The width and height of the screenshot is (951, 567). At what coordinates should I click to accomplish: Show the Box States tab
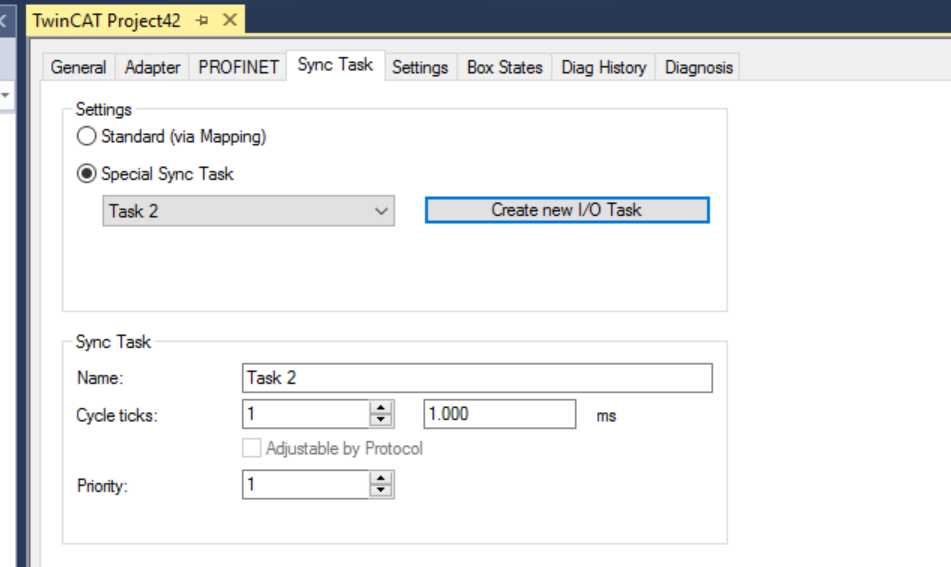click(x=505, y=67)
